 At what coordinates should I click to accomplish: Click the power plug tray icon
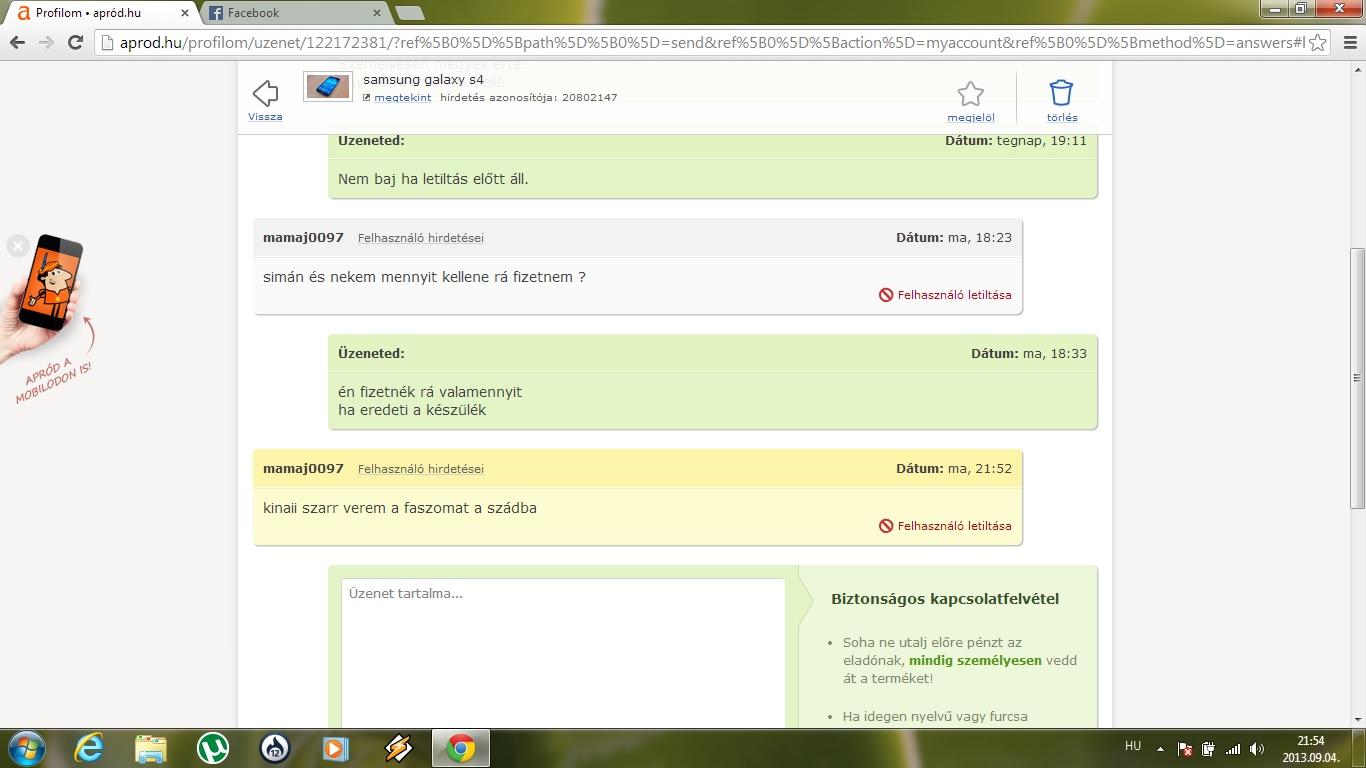coord(1209,749)
